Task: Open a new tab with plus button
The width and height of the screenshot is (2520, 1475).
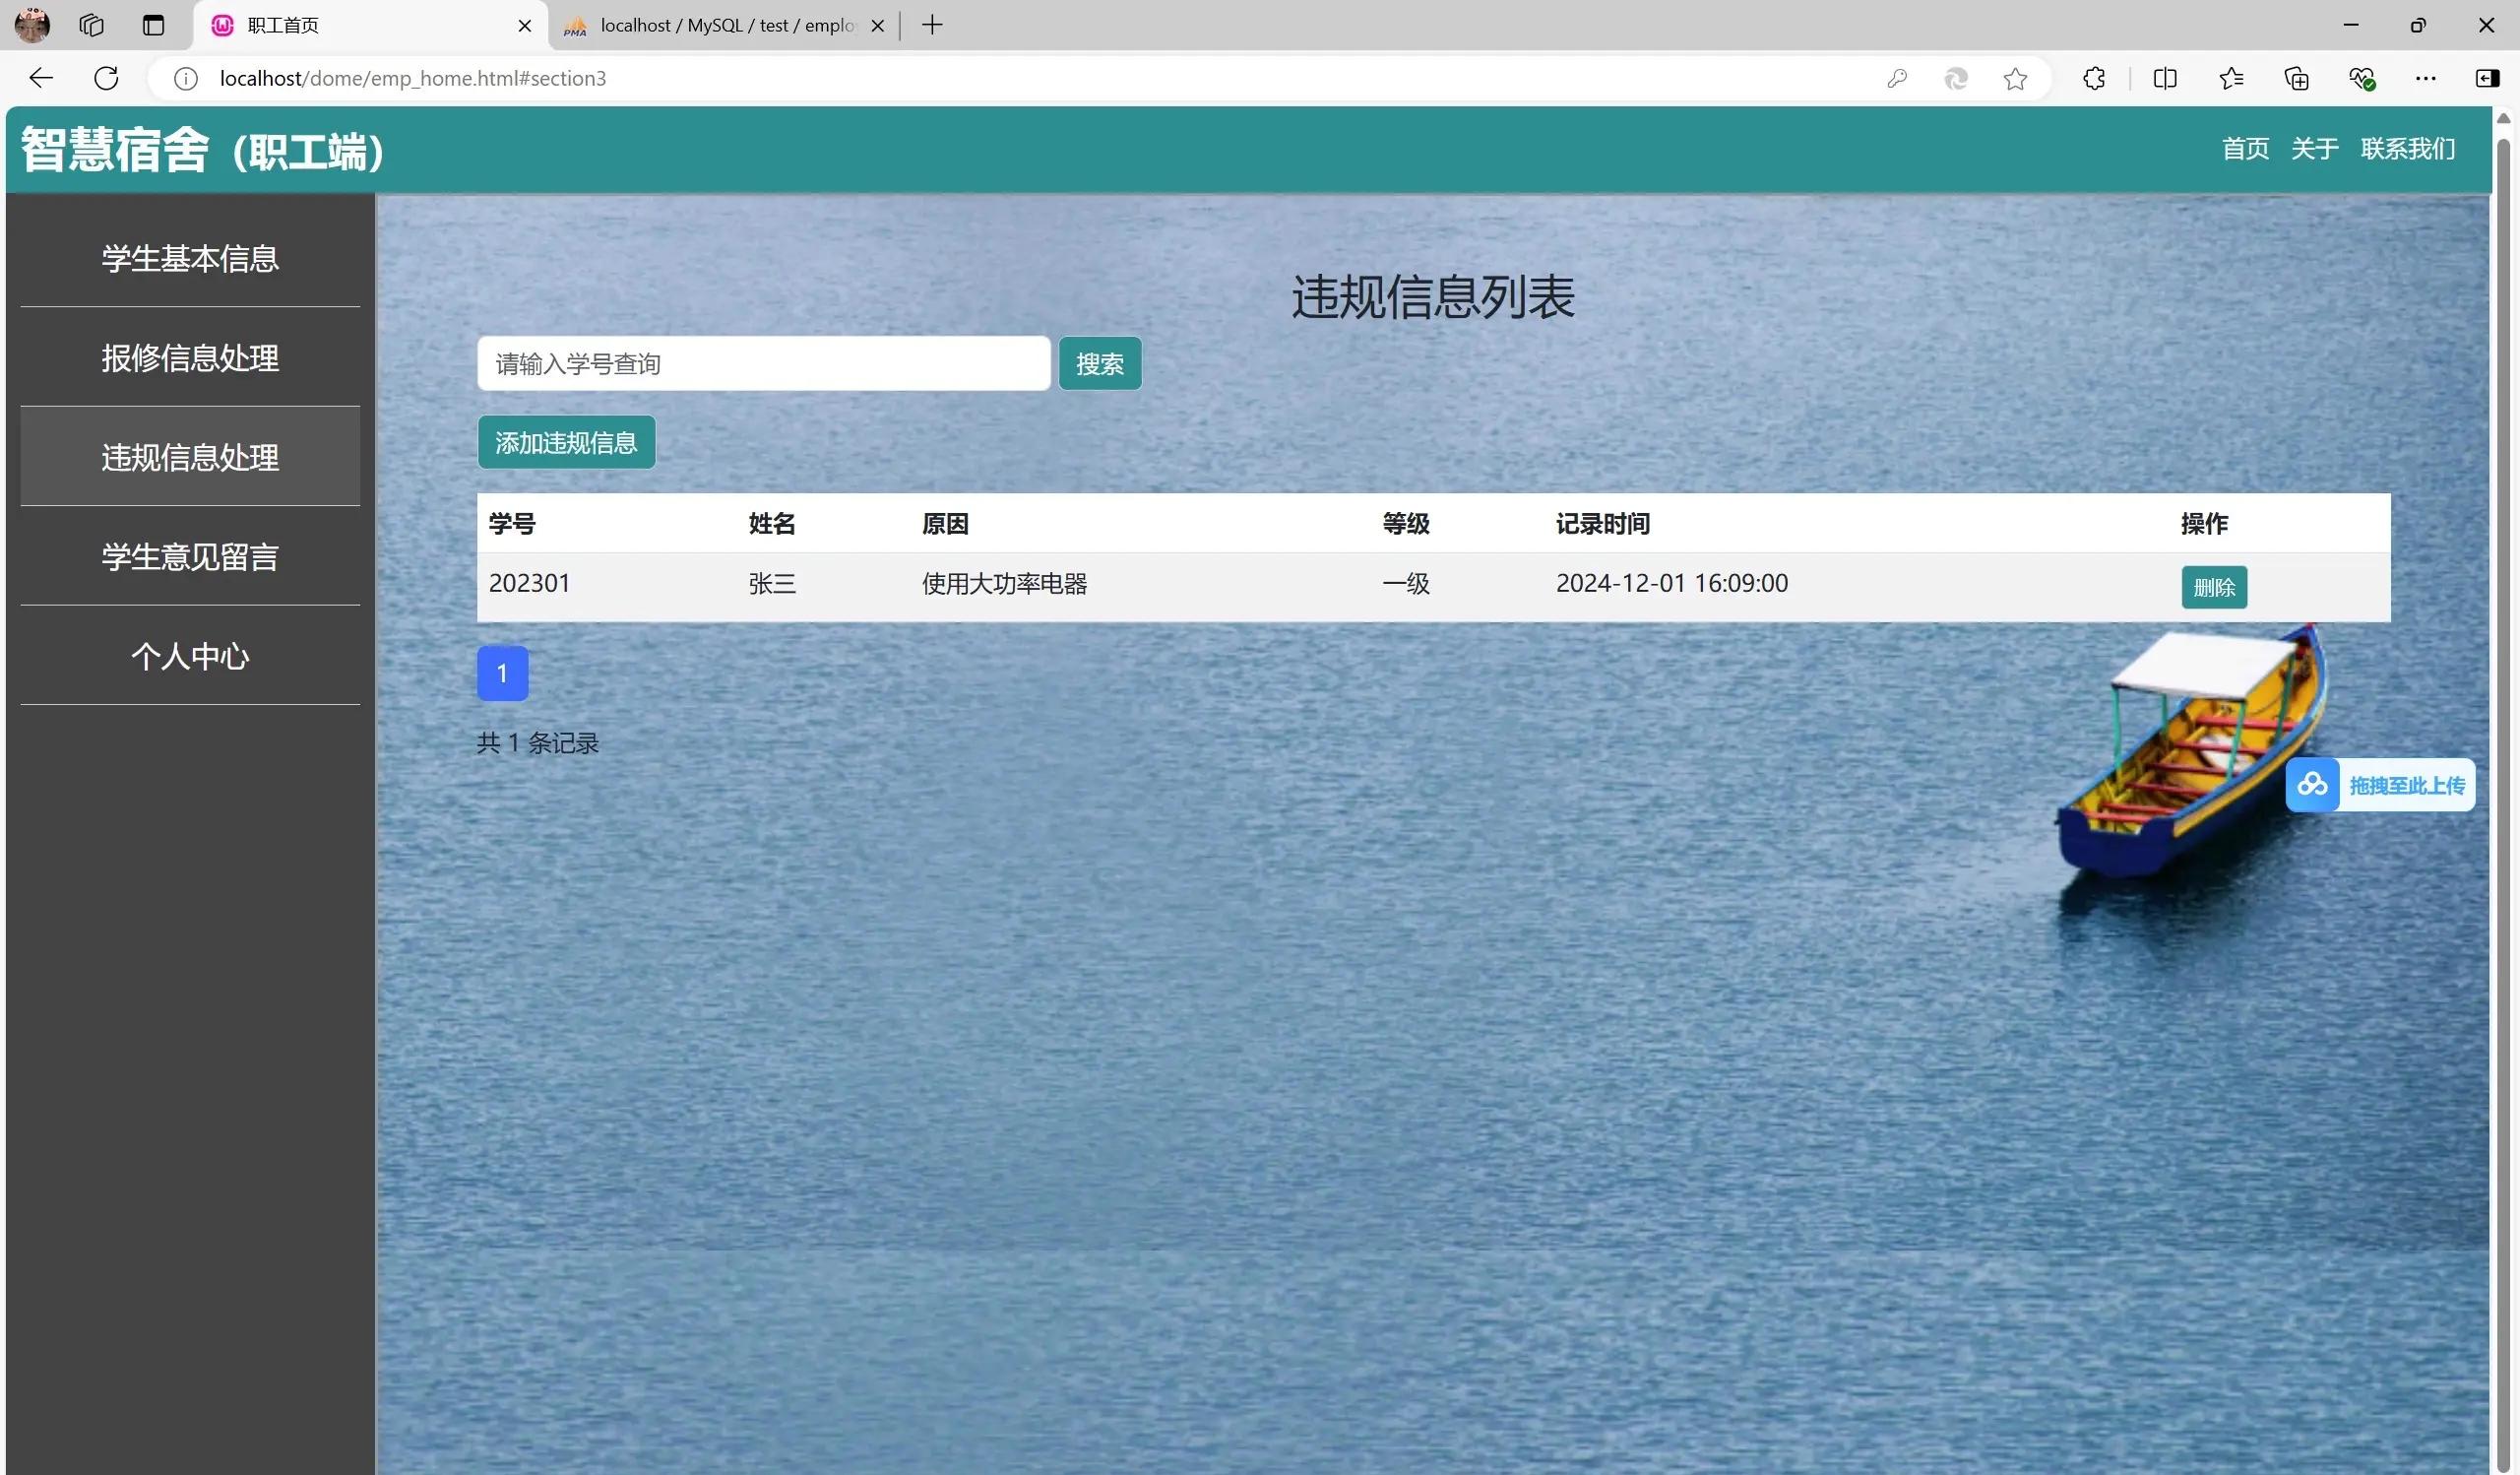Action: 932,25
